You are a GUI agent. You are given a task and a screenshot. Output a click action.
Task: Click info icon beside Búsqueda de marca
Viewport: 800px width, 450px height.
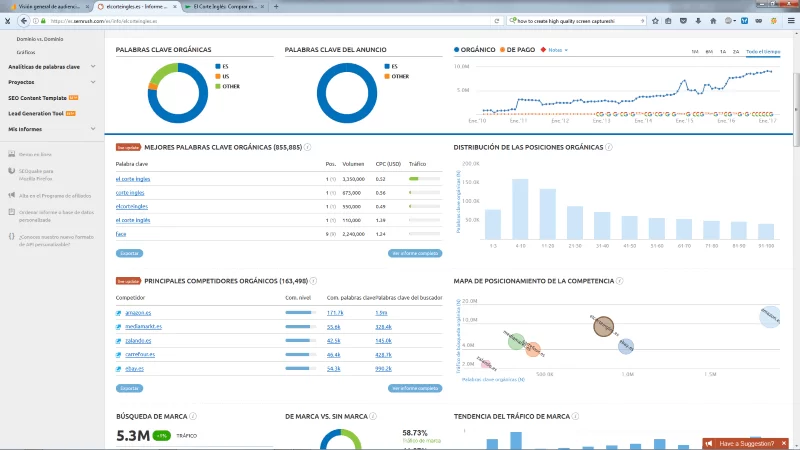[193, 416]
